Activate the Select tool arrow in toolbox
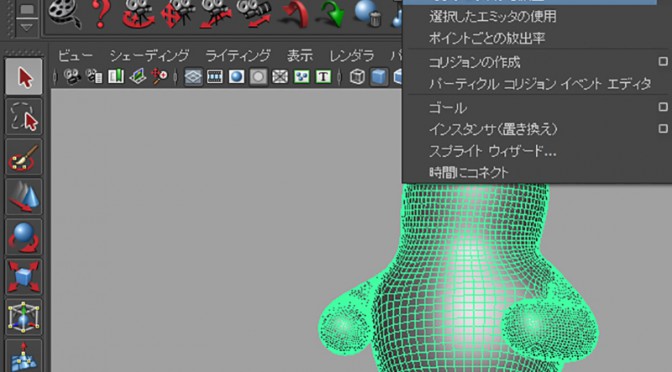 (x=24, y=77)
